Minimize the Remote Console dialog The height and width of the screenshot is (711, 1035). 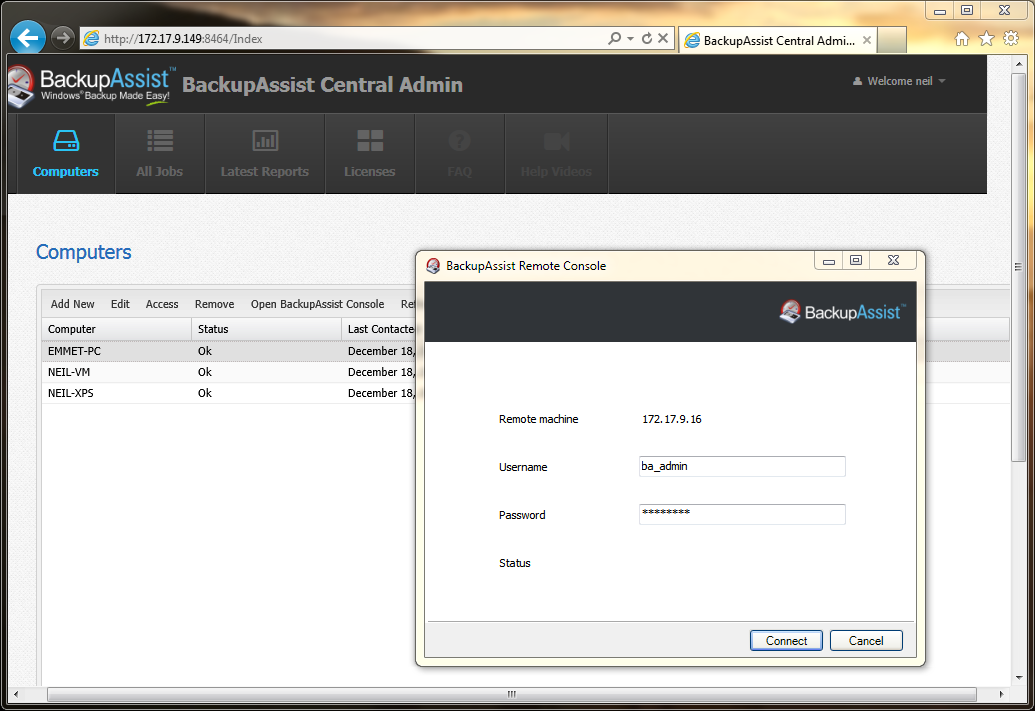click(829, 261)
